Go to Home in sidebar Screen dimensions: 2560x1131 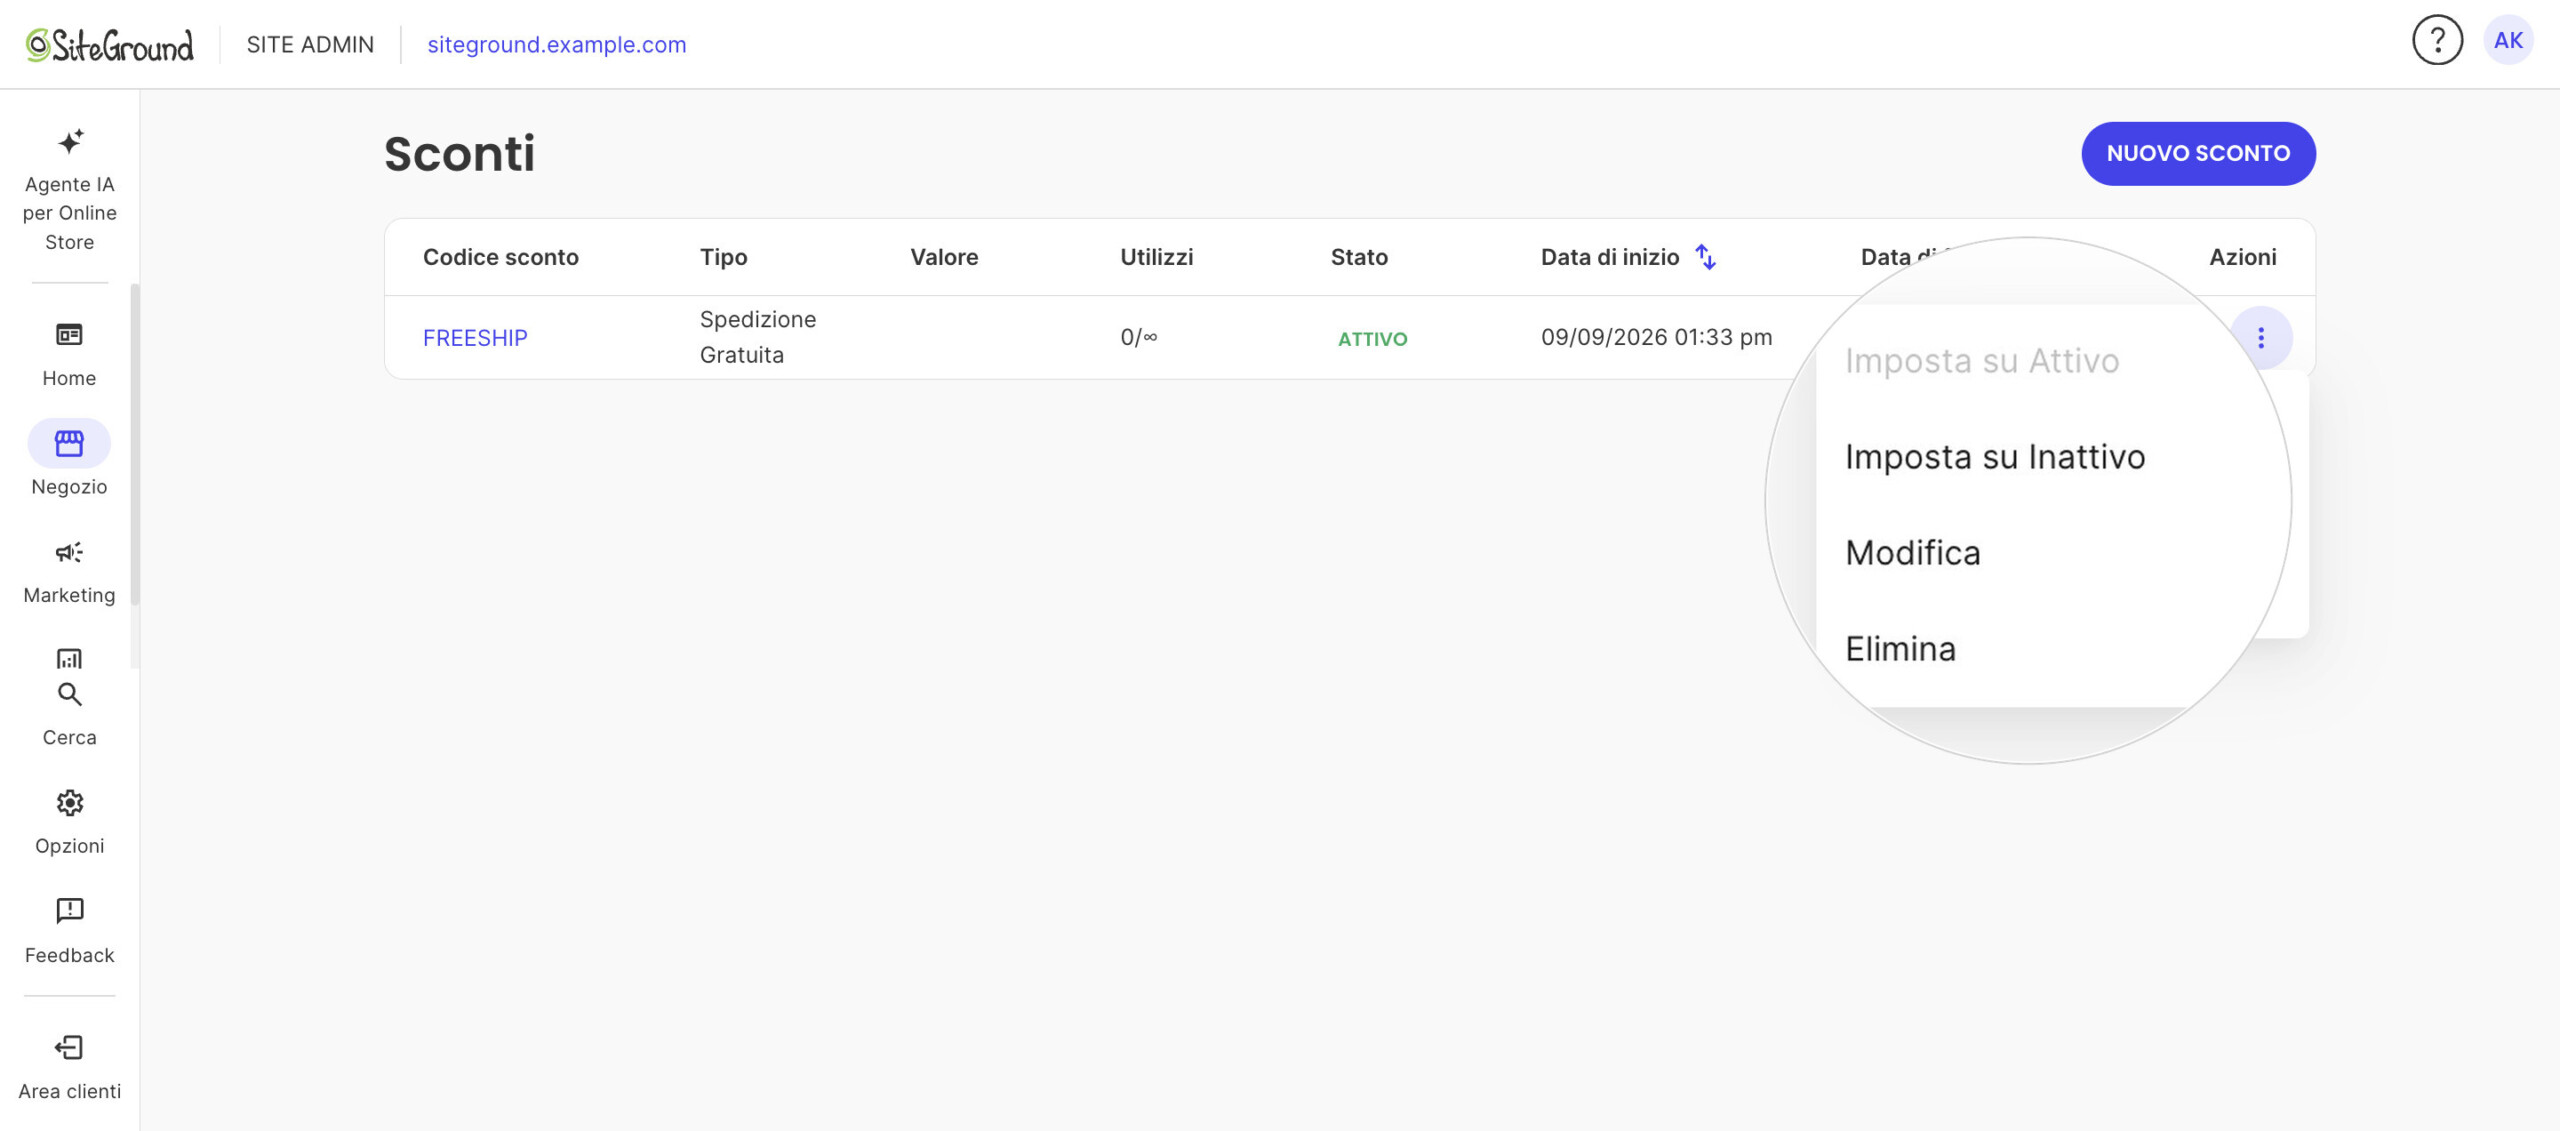[69, 354]
